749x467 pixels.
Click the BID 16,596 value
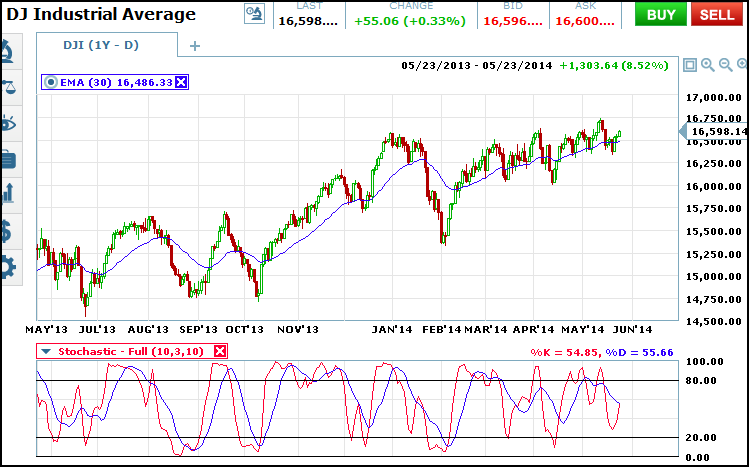[513, 21]
